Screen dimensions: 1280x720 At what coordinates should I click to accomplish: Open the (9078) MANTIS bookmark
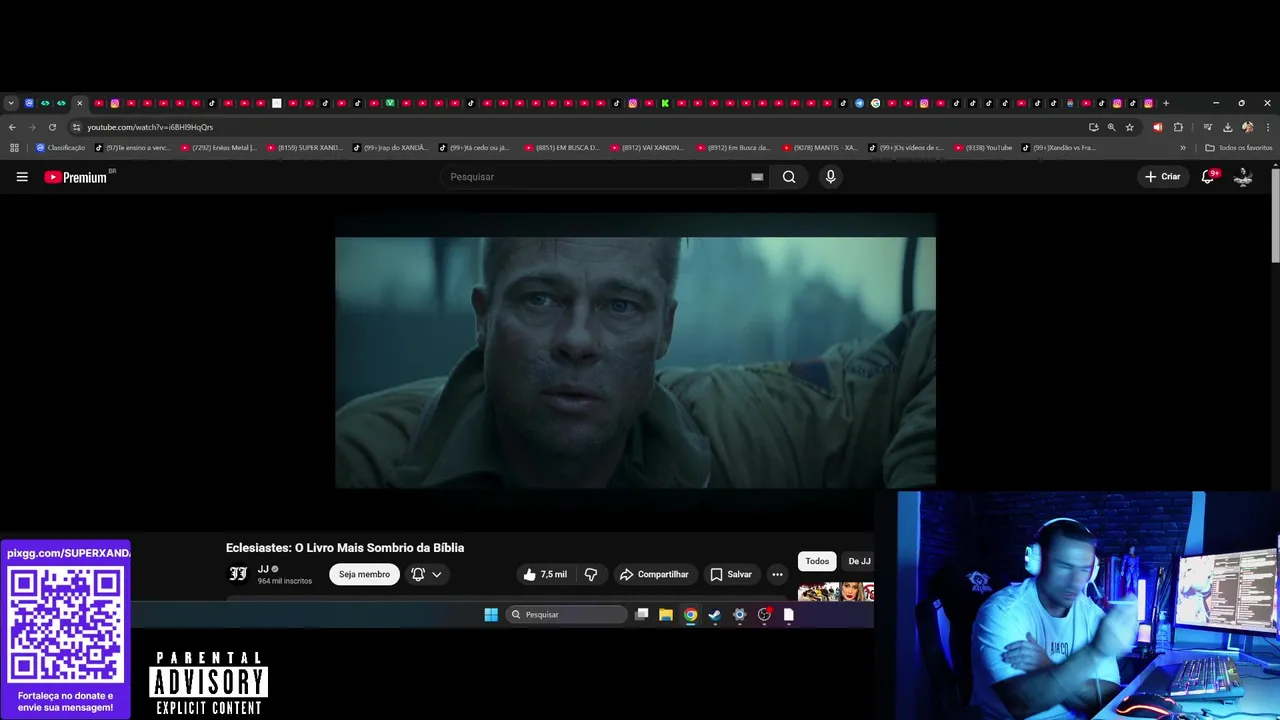coord(821,148)
